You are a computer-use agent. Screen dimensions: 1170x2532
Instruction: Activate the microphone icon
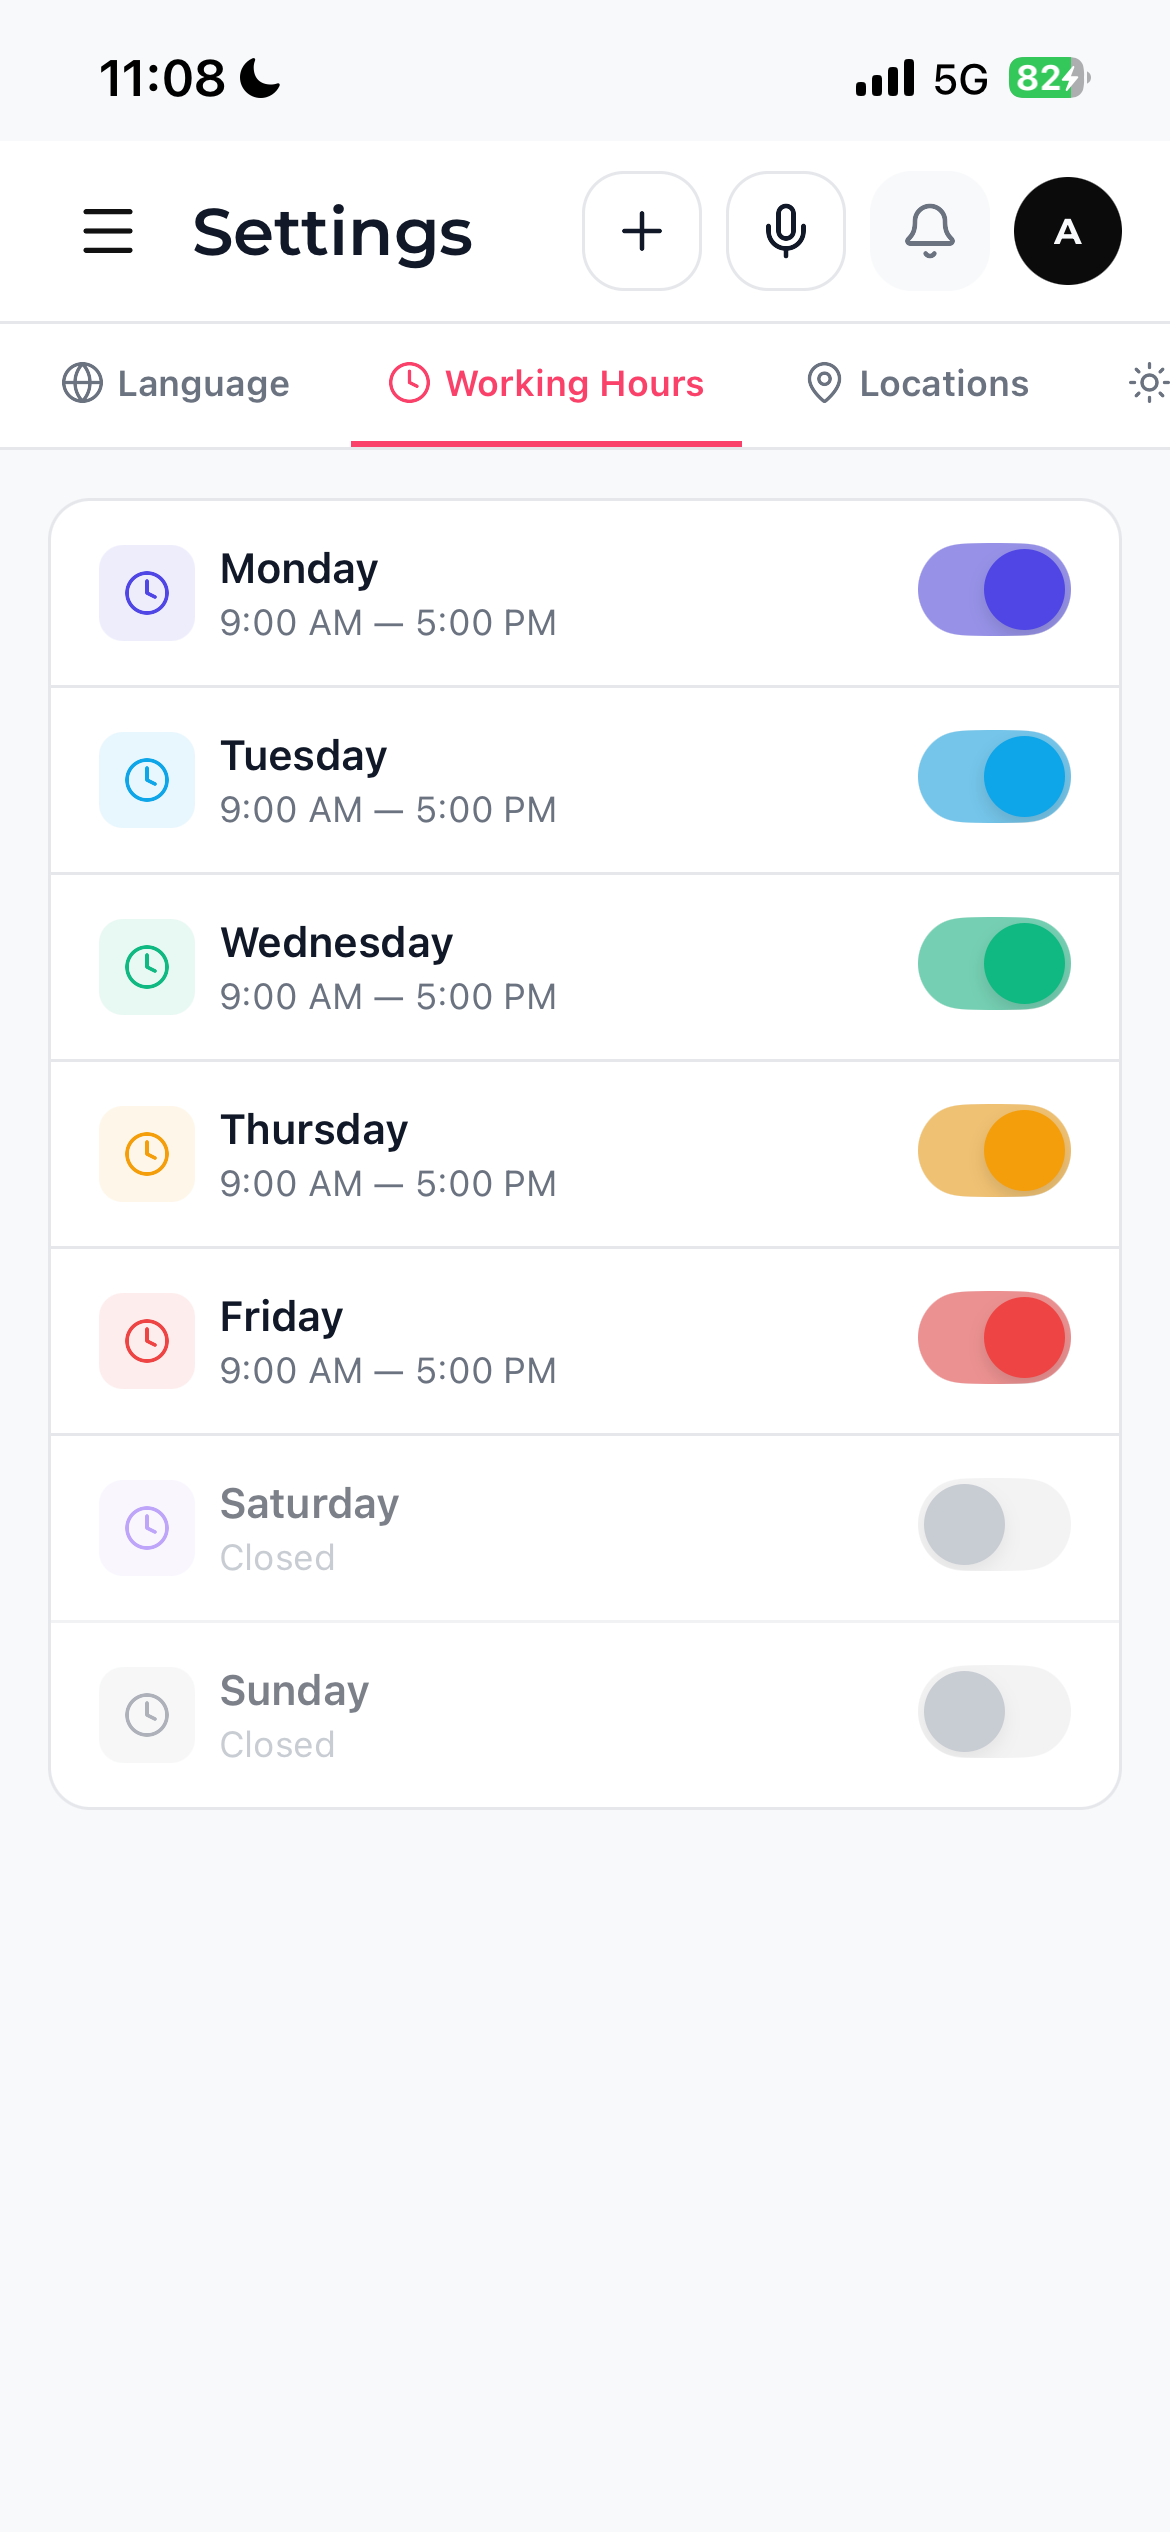(785, 231)
